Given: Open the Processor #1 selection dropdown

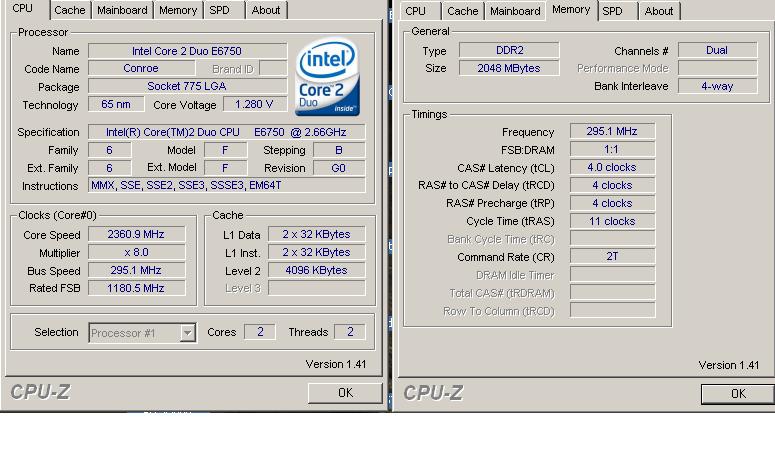Looking at the screenshot, I should click(x=142, y=333).
